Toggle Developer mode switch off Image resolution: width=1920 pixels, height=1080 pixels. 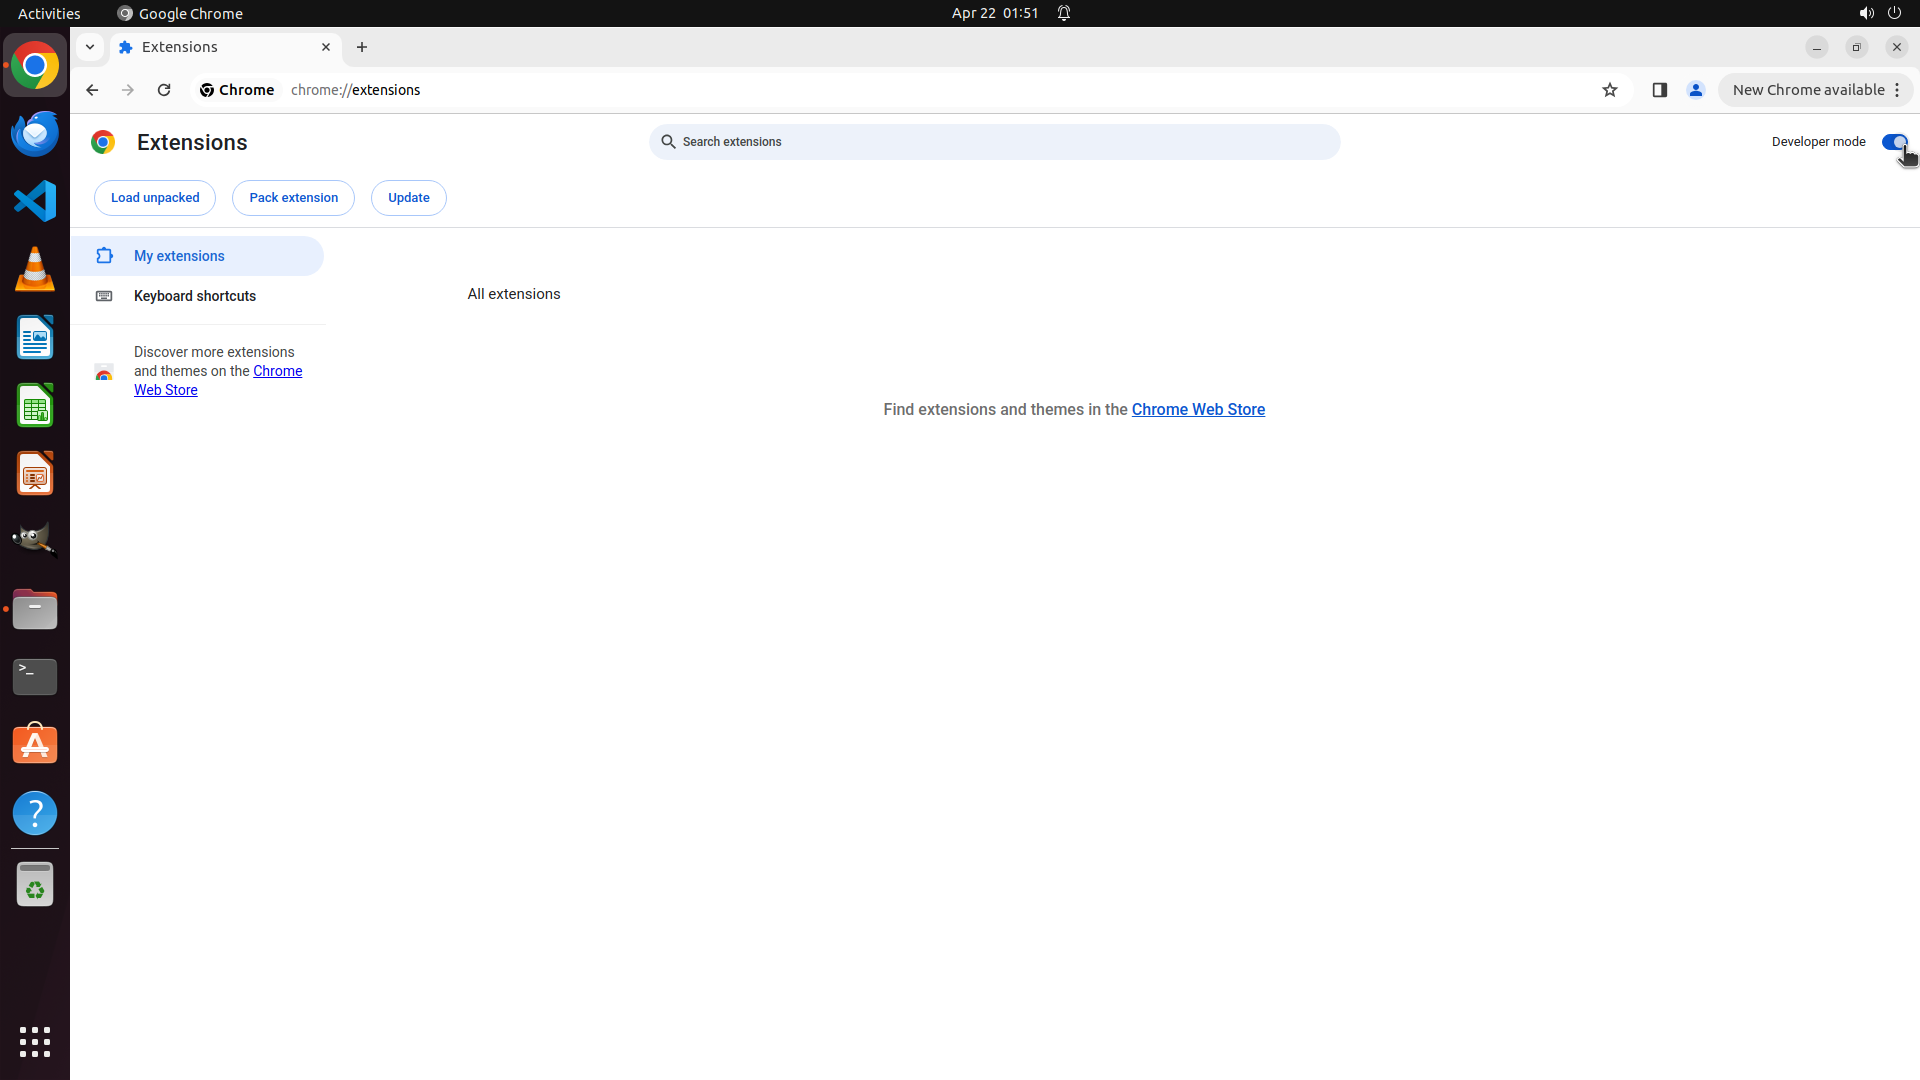point(1893,142)
